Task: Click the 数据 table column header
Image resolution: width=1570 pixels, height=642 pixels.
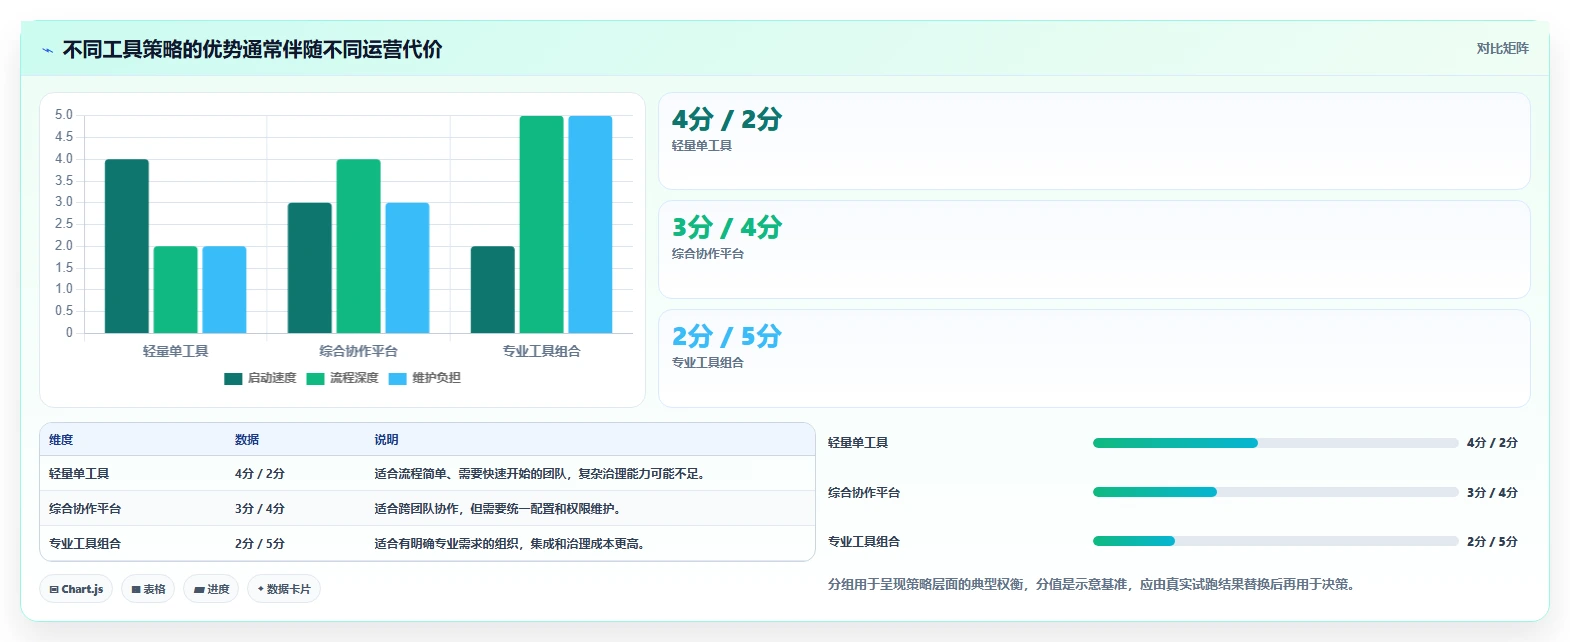Action: (x=247, y=440)
